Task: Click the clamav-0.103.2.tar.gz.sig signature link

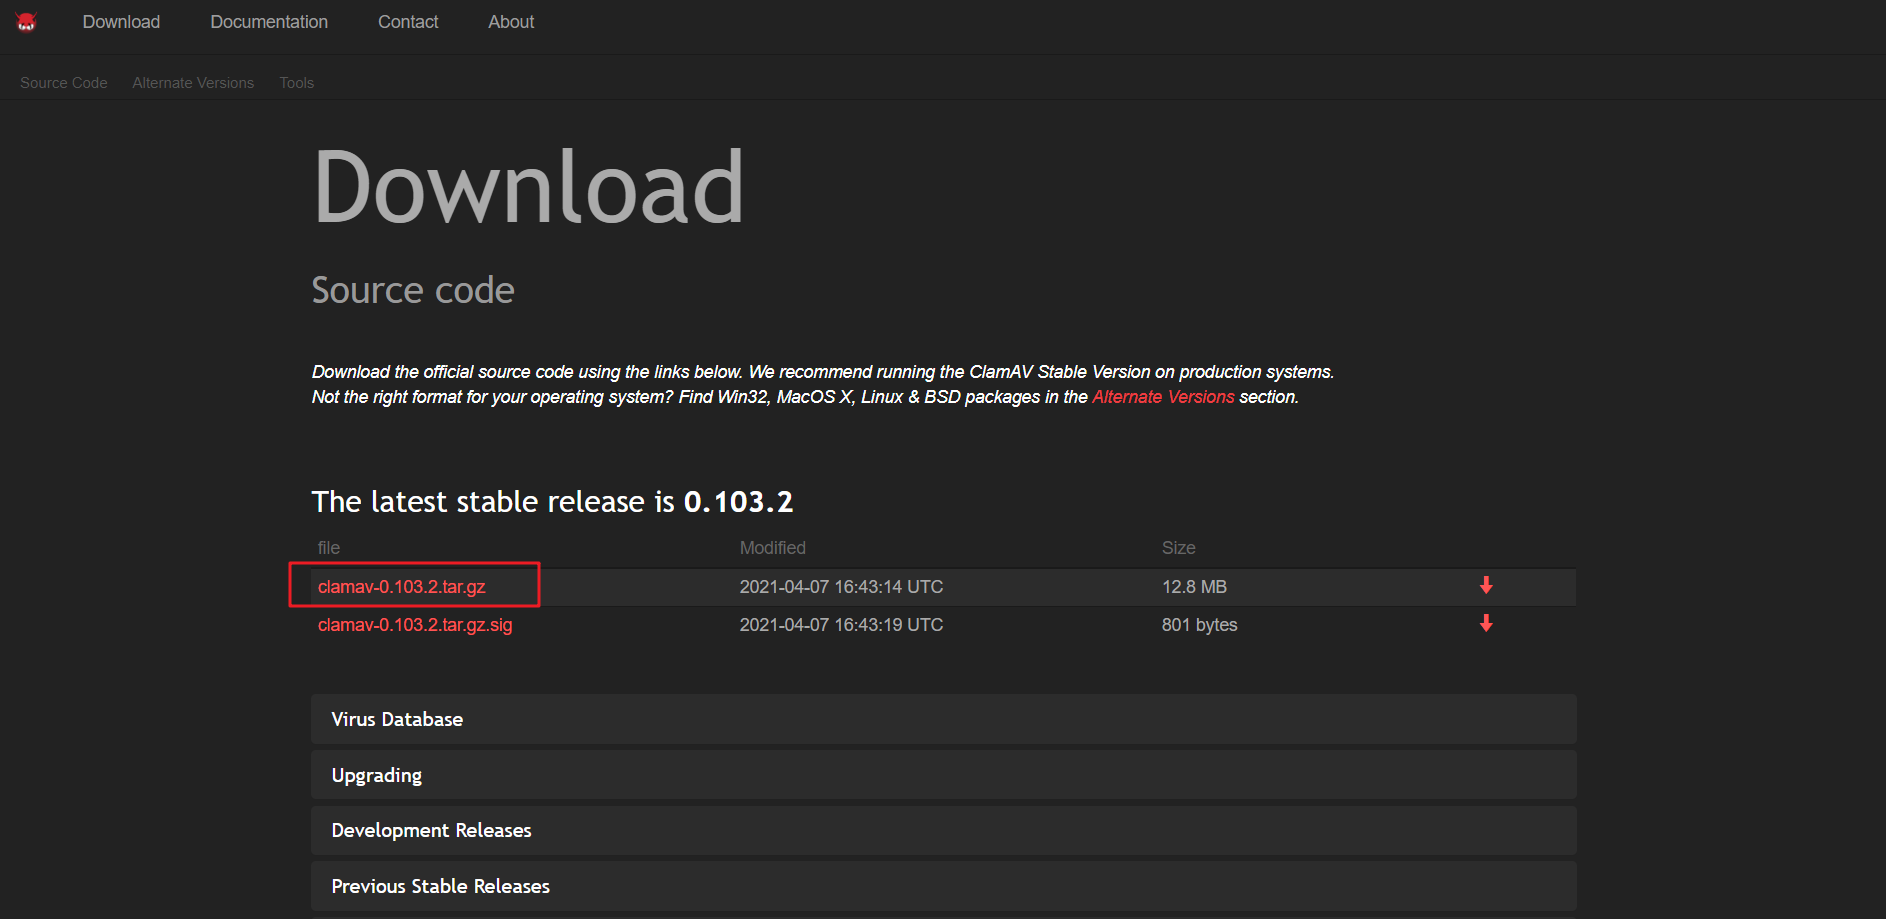Action: 415,625
